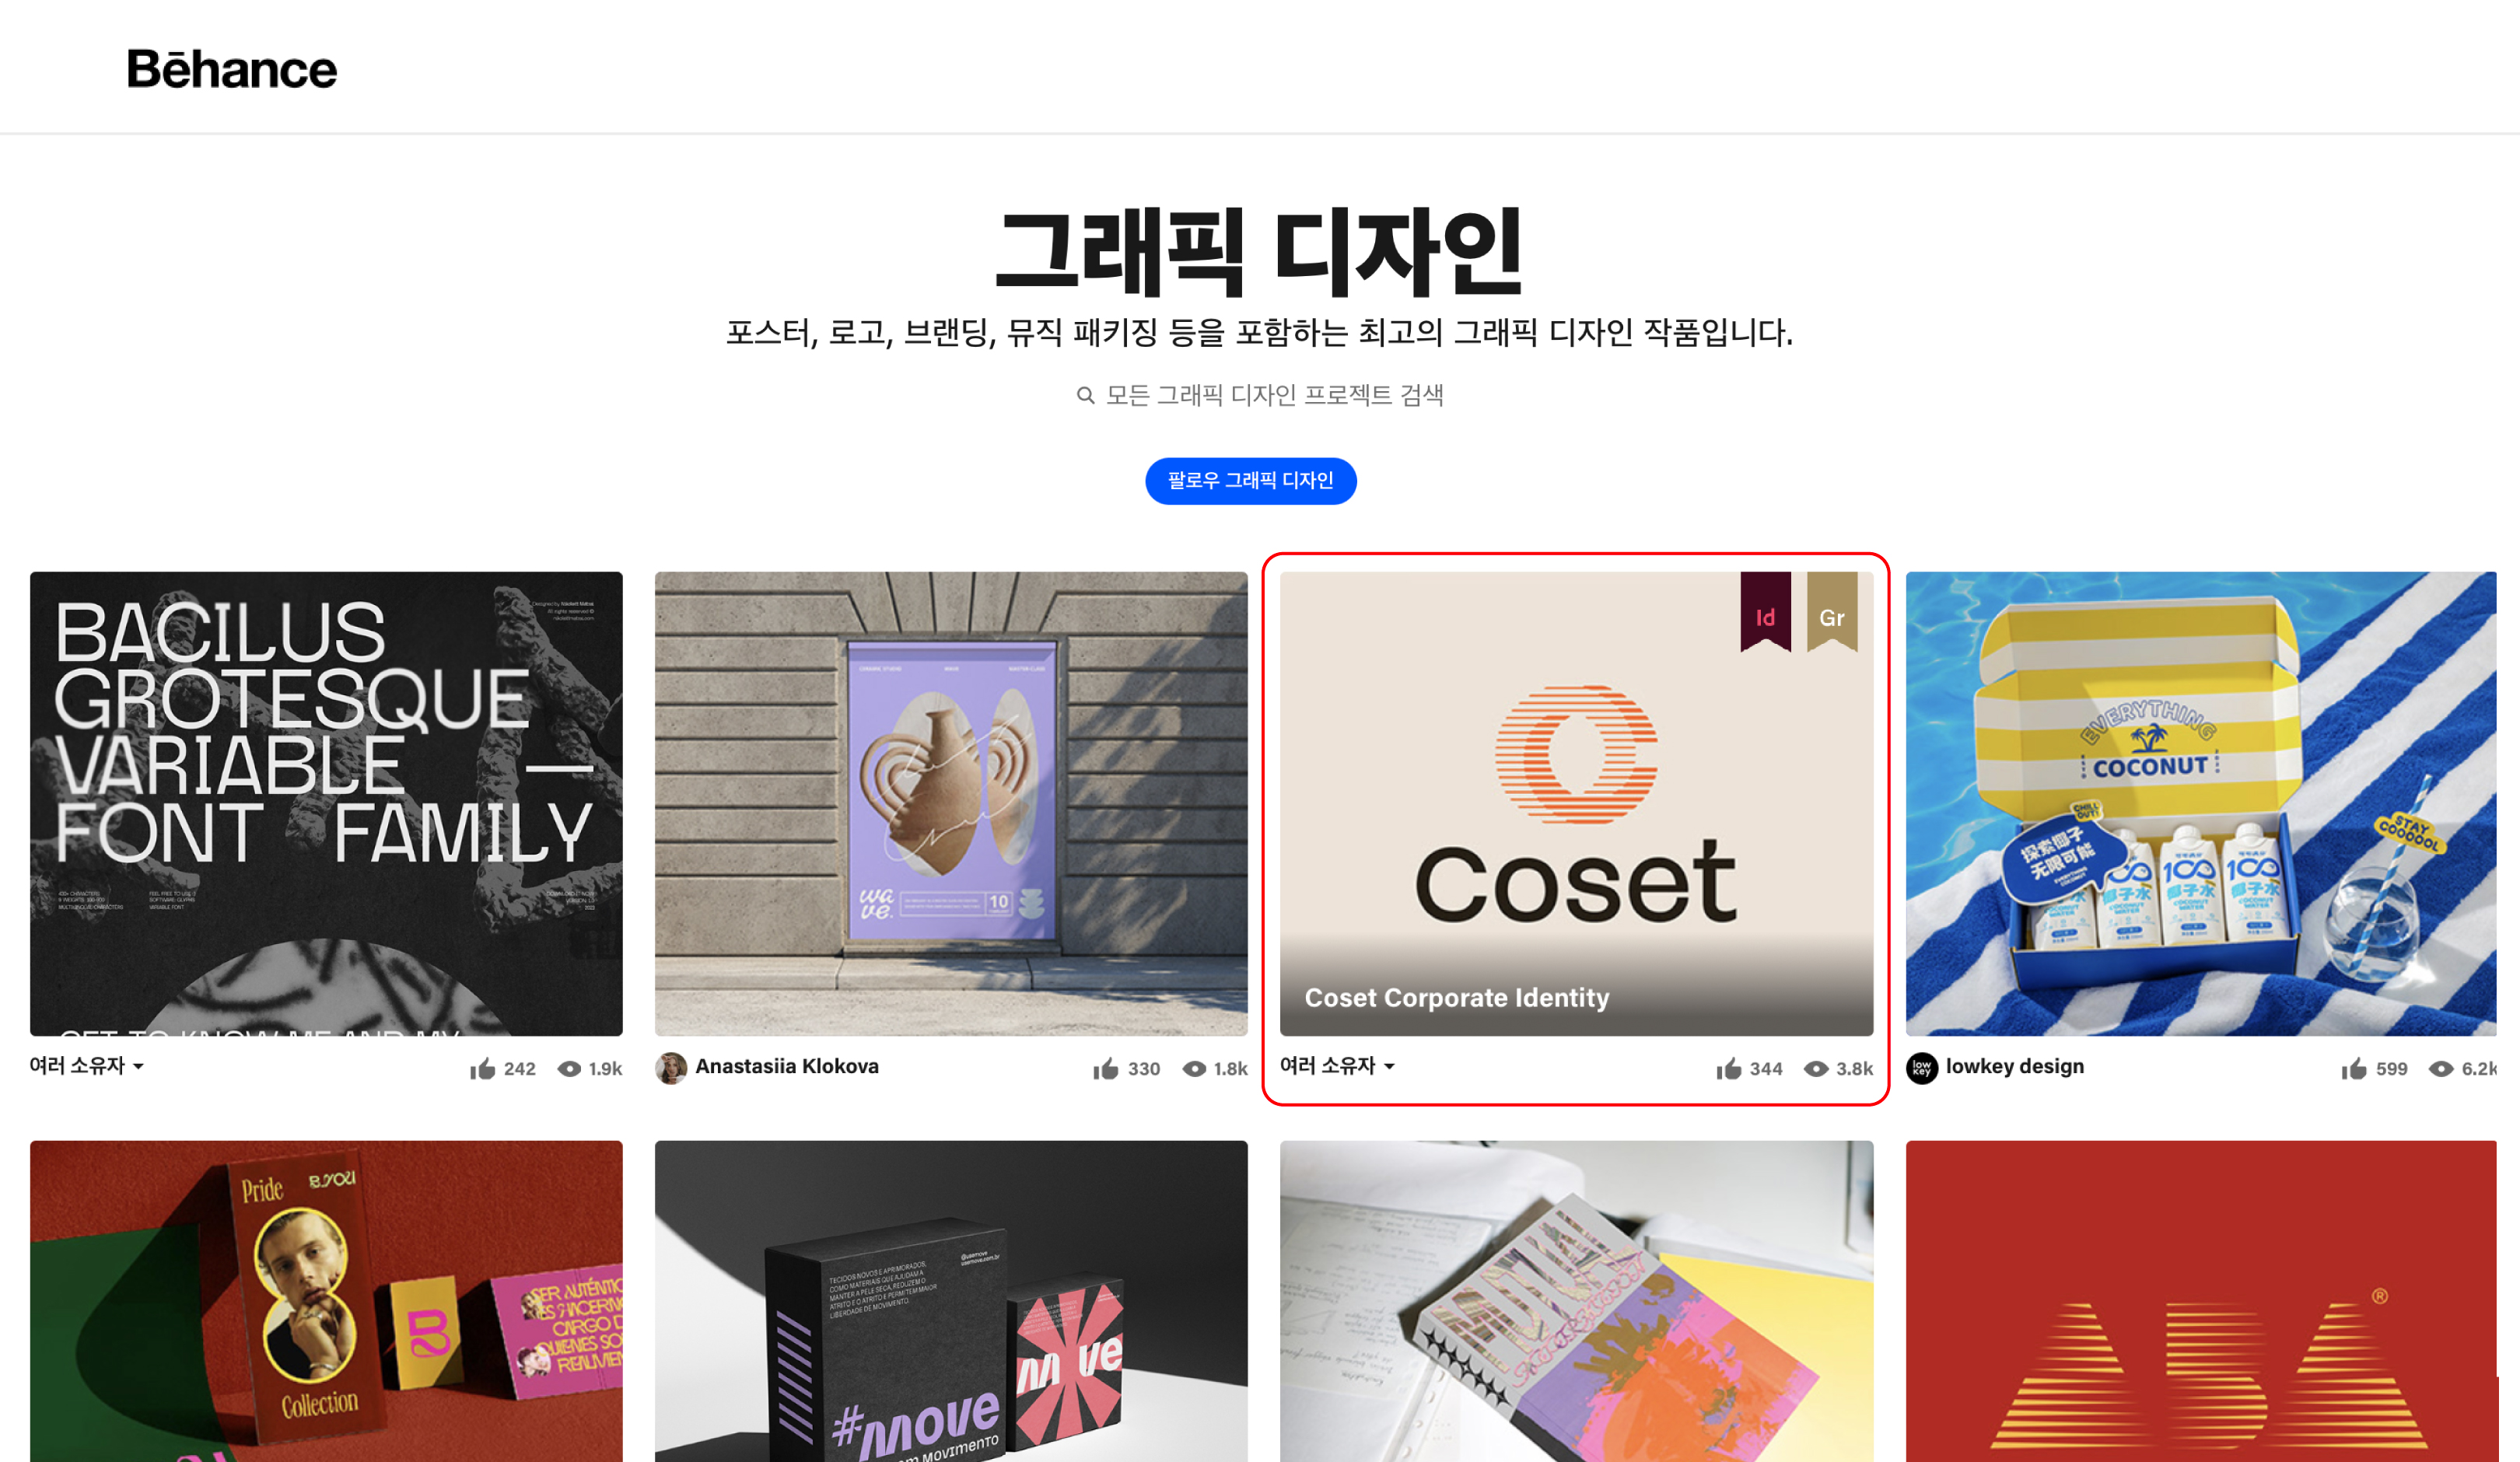Open Anastasiia Klokova's avatar
The image size is (2520, 1462).
pyautogui.click(x=671, y=1068)
